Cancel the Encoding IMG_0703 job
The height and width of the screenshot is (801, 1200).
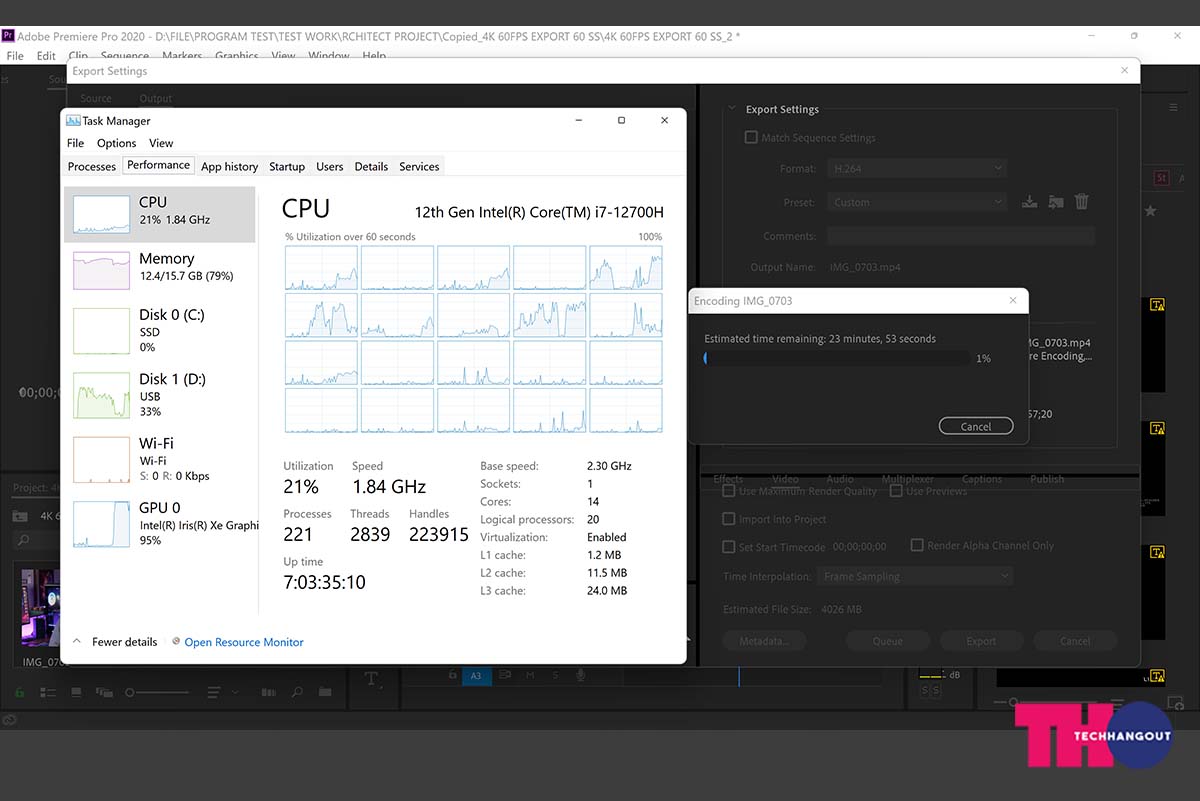[x=976, y=426]
